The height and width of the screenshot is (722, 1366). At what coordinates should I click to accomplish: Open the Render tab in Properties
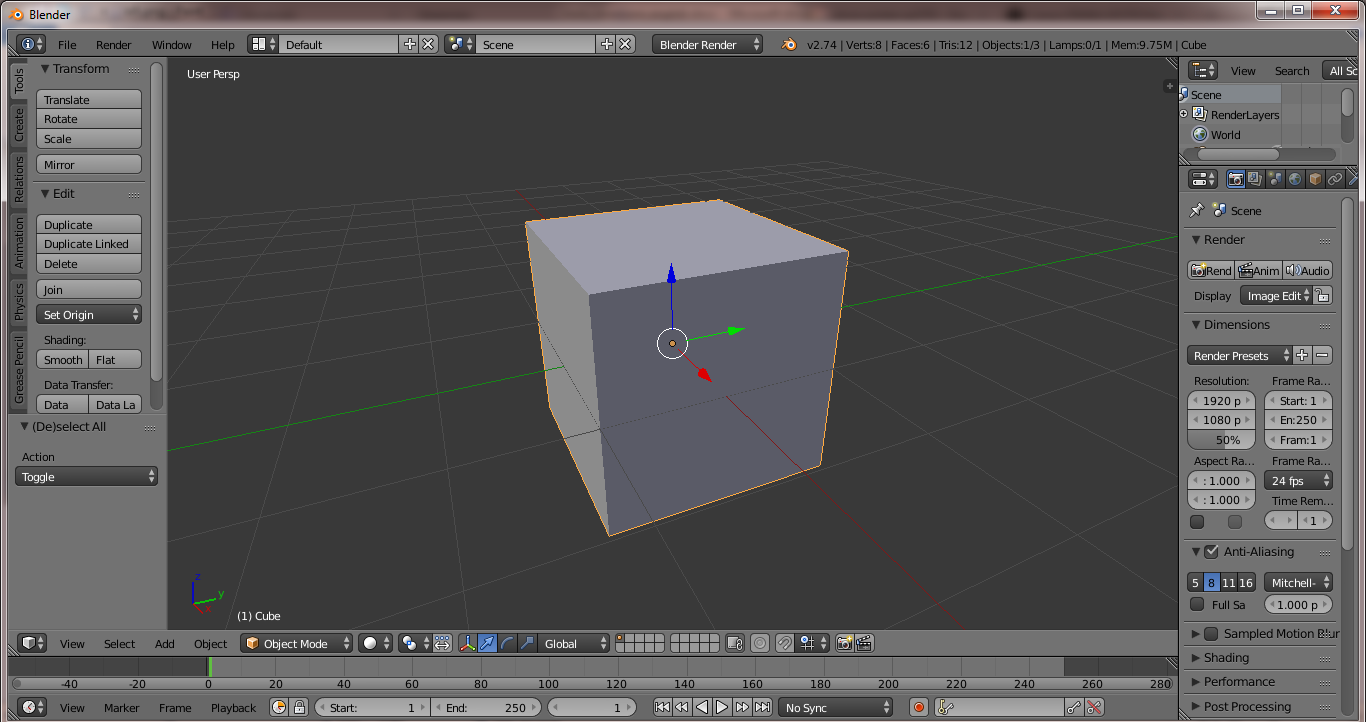(x=1236, y=179)
